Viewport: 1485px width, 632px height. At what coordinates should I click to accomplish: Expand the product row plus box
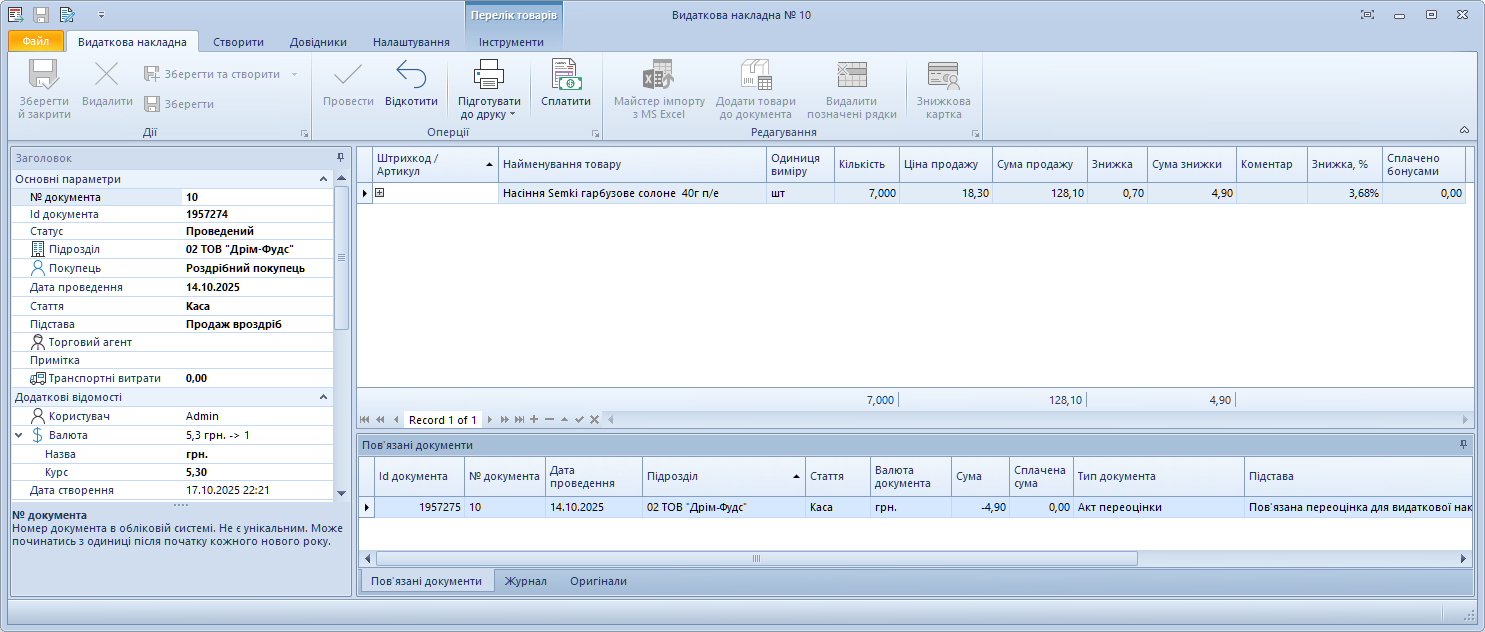(x=380, y=193)
